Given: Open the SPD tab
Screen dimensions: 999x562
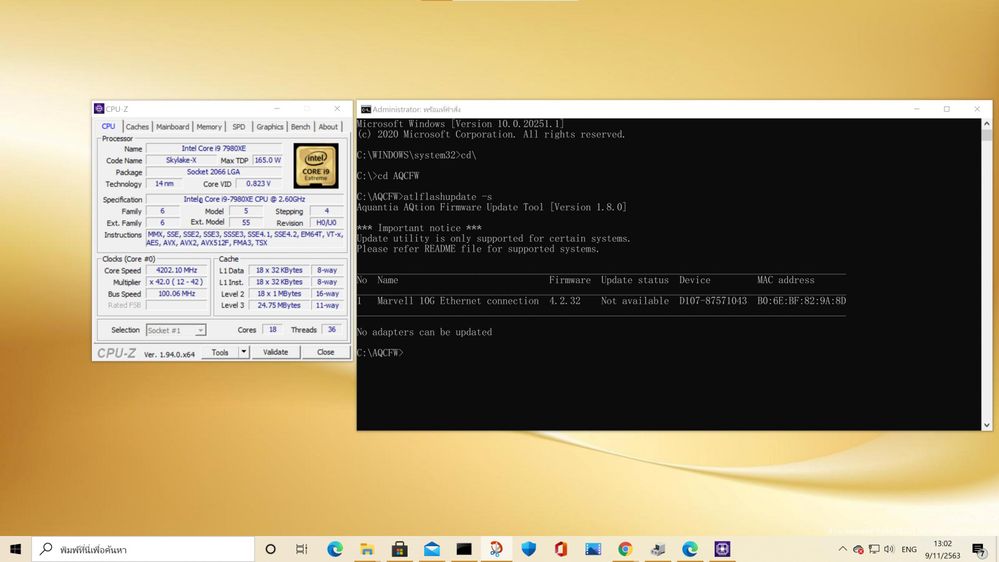Looking at the screenshot, I should click(239, 127).
